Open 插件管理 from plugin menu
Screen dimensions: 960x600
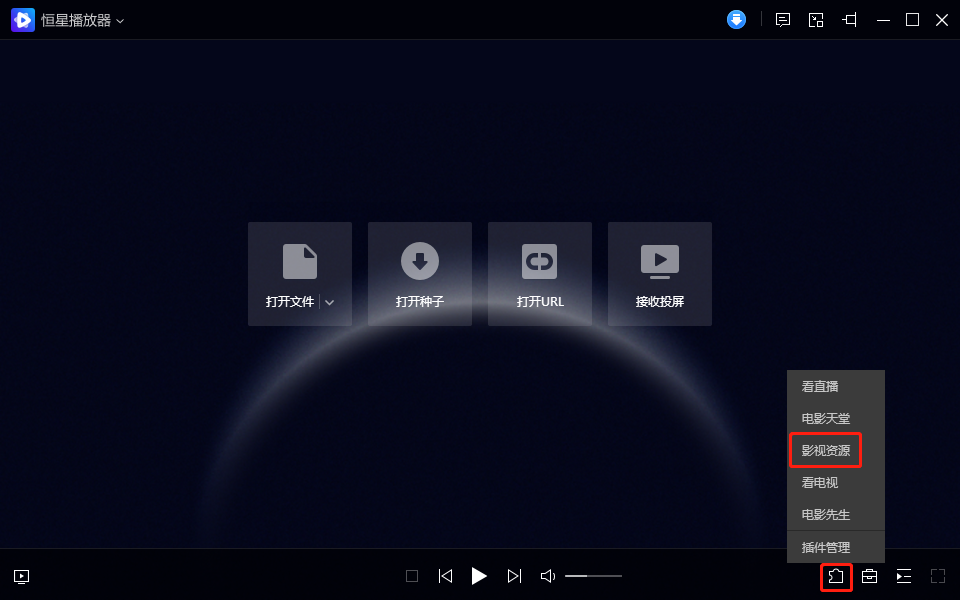tap(836, 547)
